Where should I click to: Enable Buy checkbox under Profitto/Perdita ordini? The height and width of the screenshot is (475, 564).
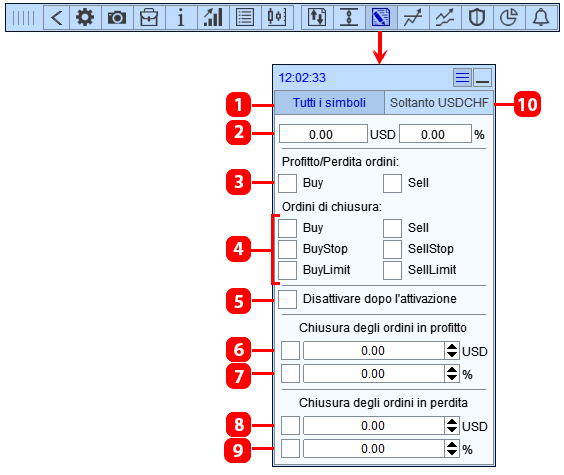coord(287,183)
